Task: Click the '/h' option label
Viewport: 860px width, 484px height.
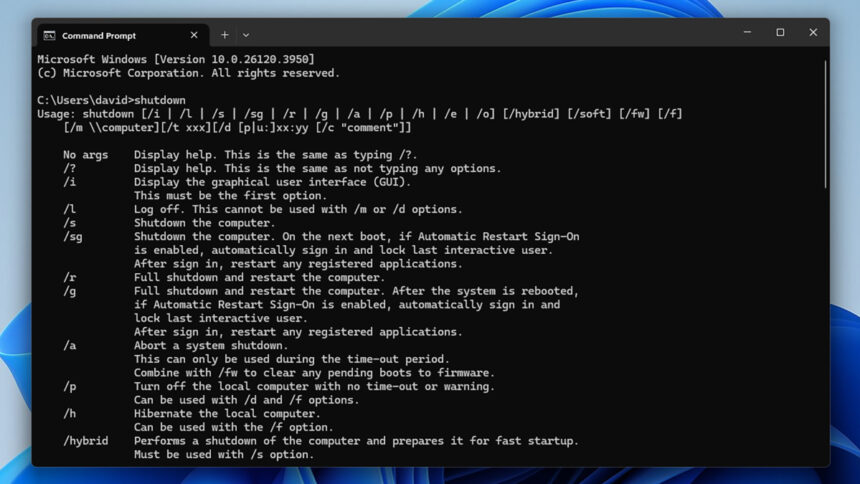Action: pyautogui.click(x=70, y=414)
